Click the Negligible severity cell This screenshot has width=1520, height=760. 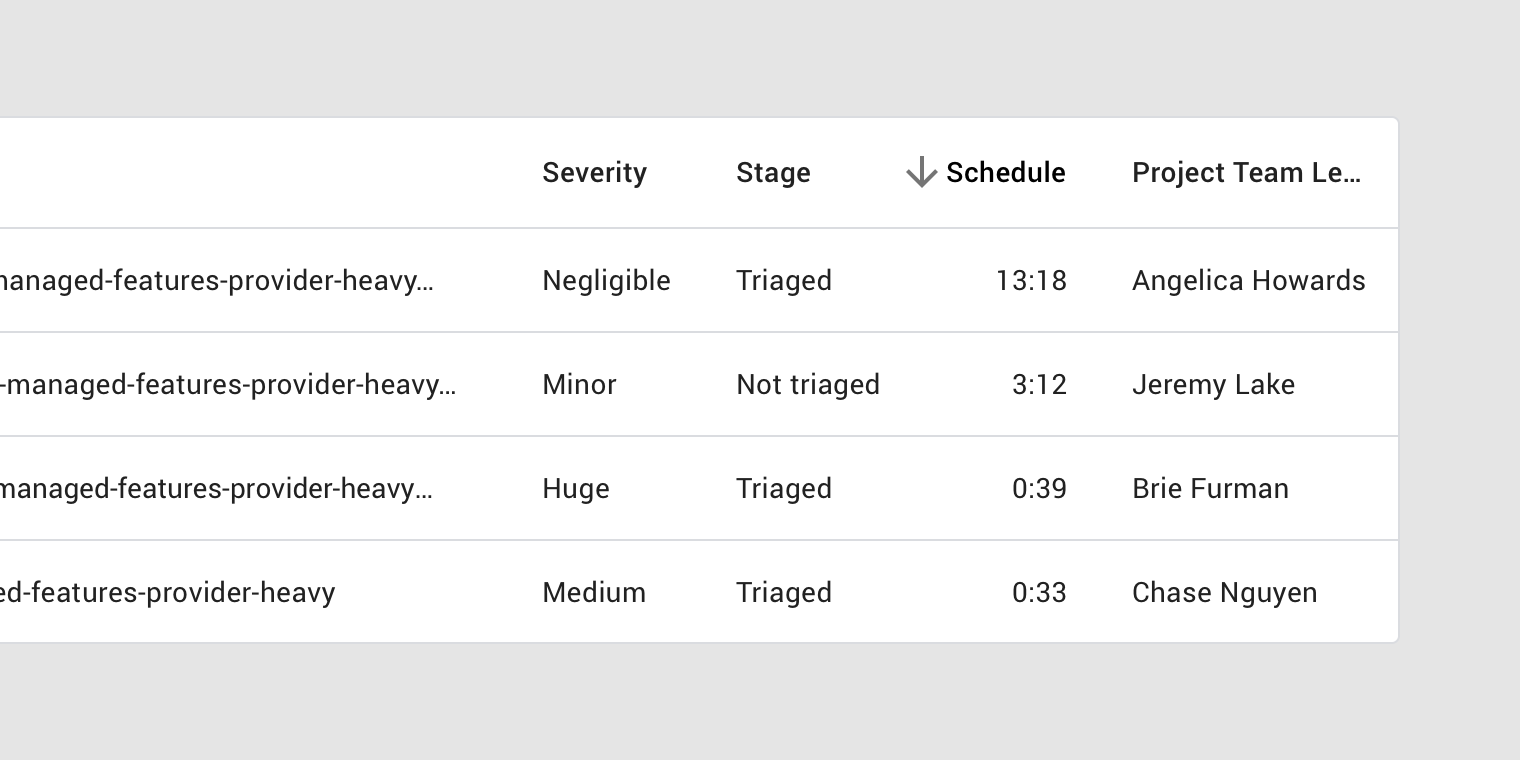606,281
